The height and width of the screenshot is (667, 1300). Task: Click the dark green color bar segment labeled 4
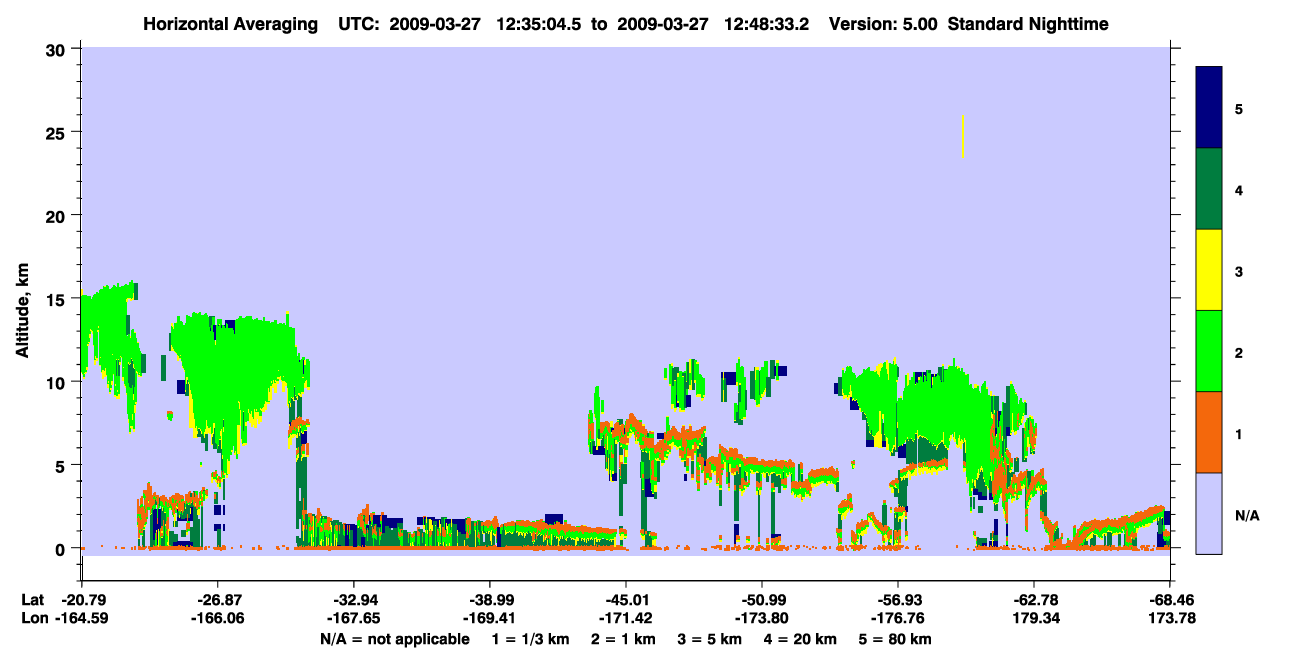click(1209, 189)
